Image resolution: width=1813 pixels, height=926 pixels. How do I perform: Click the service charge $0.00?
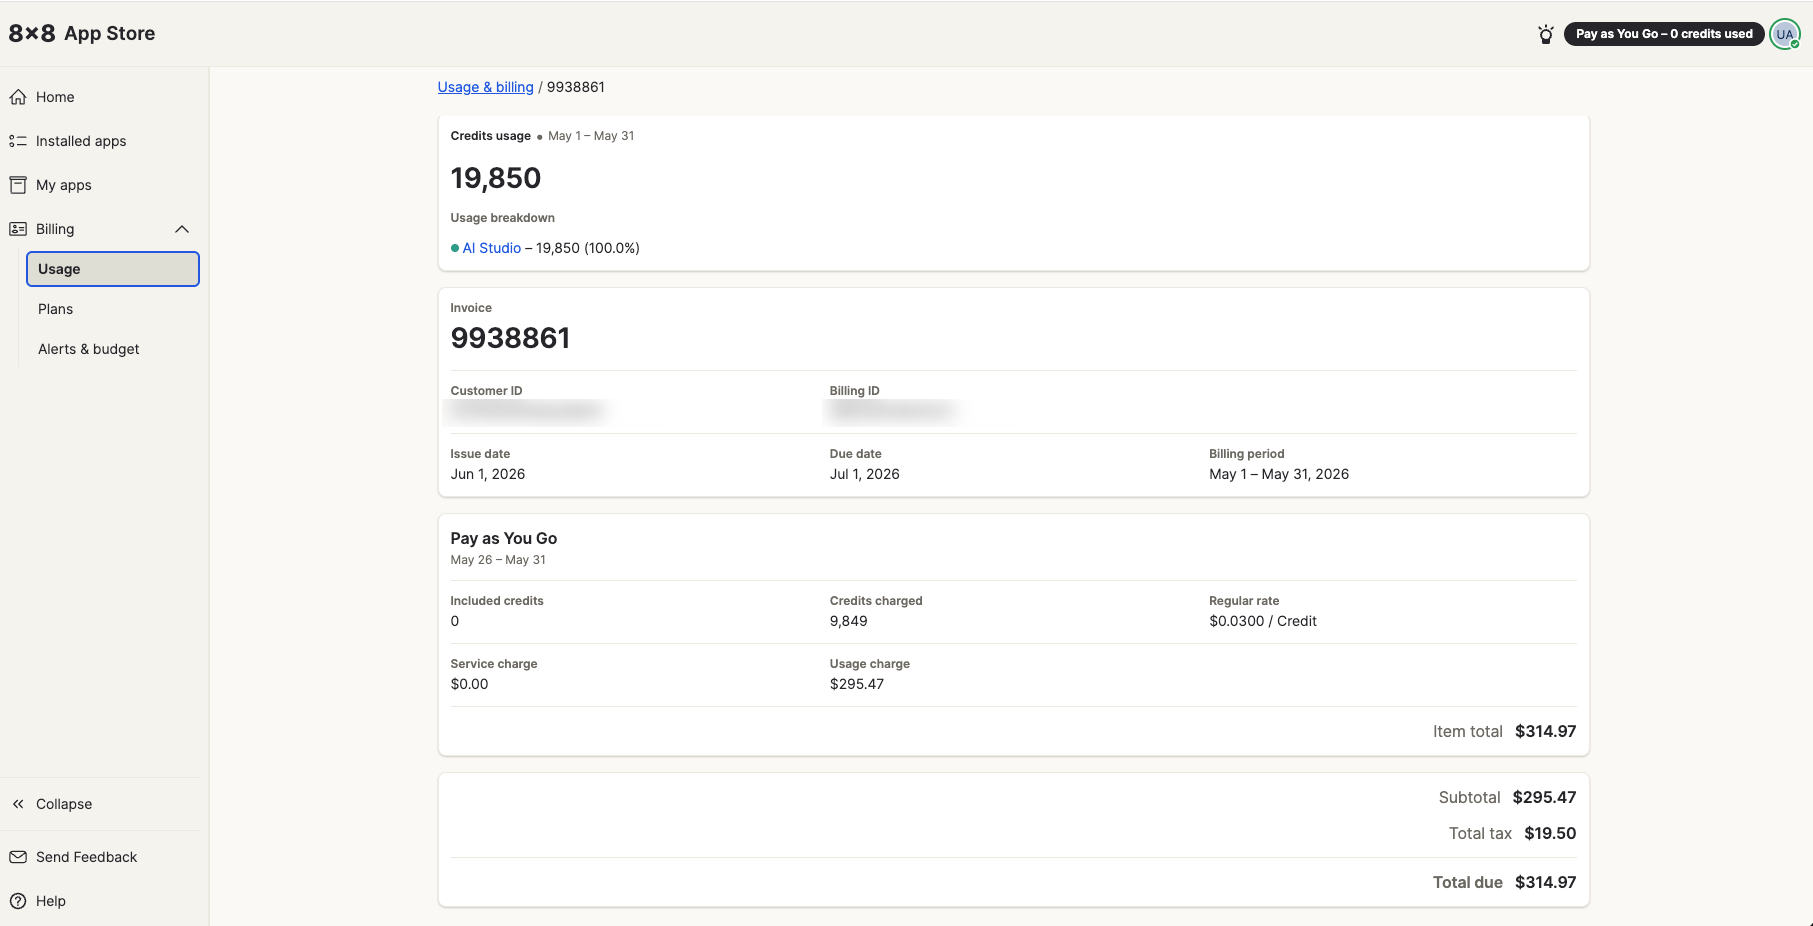click(x=470, y=684)
